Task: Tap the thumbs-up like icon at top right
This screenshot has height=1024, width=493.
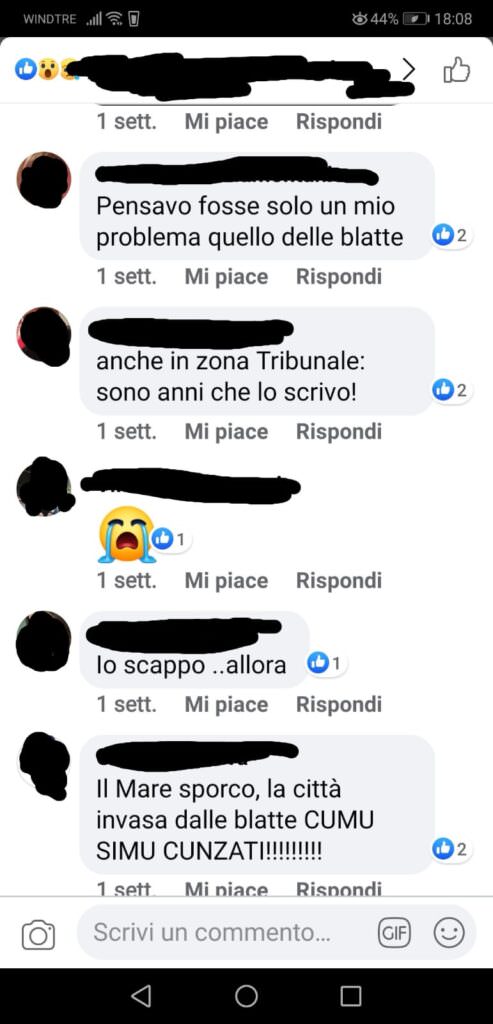Action: pos(456,70)
